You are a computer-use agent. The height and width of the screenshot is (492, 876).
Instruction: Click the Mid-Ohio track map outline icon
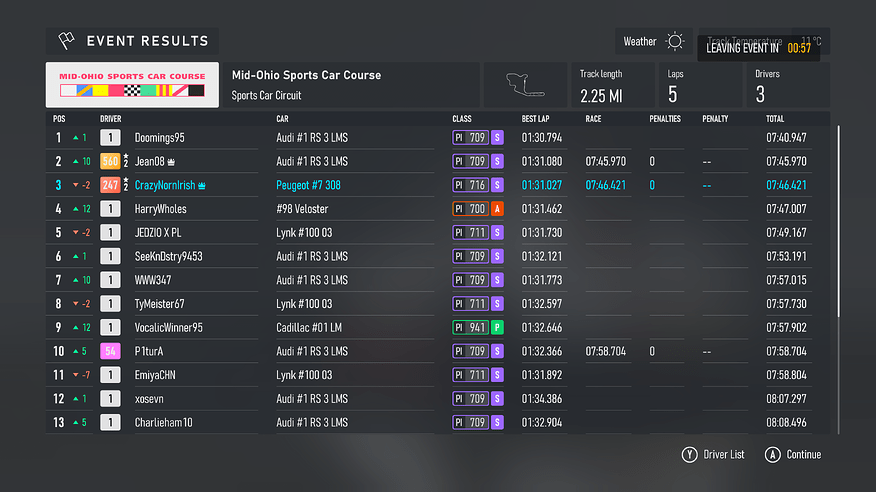point(525,85)
